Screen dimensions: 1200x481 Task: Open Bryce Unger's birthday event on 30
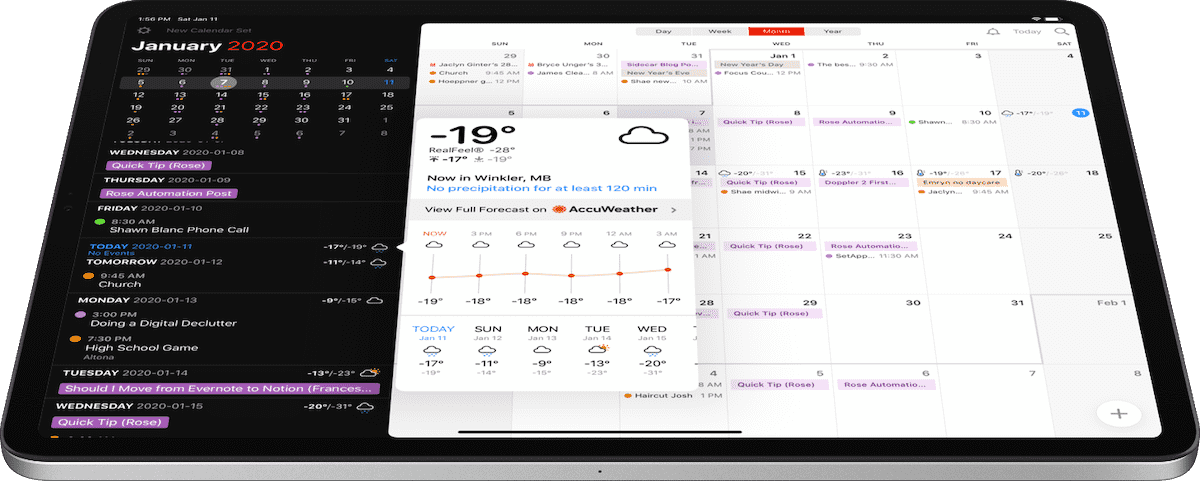click(566, 64)
